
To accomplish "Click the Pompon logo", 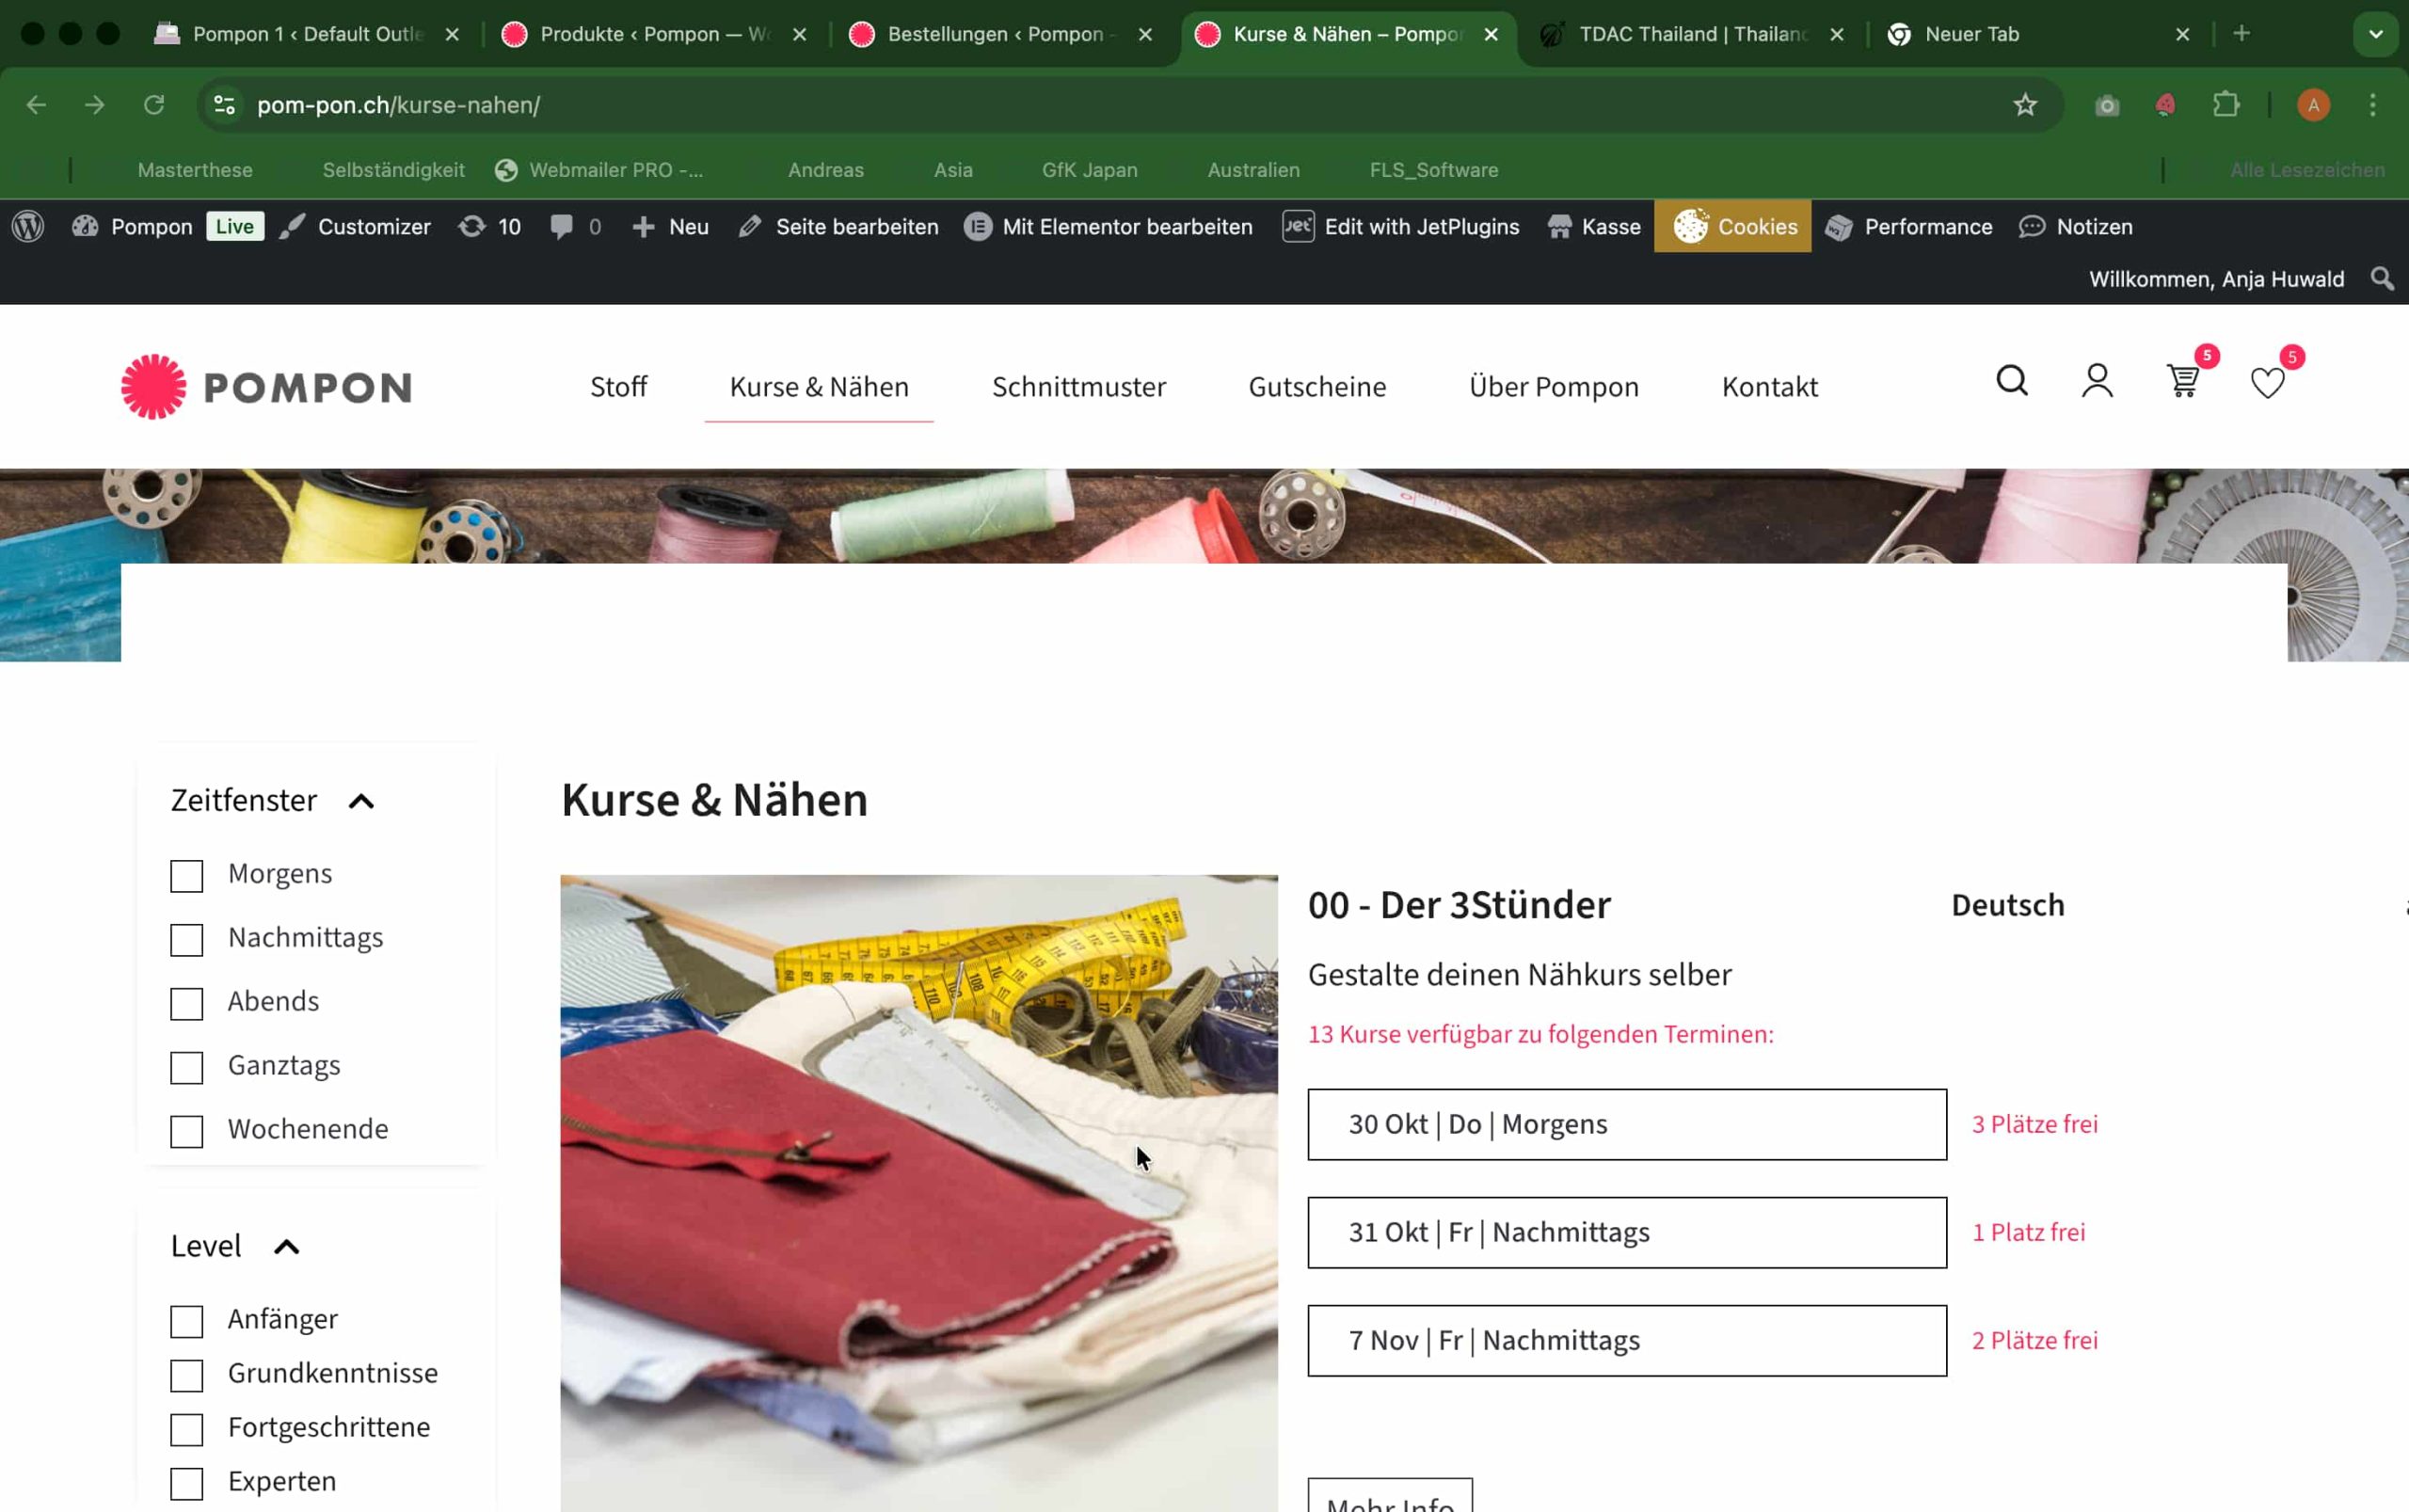I will coord(266,387).
